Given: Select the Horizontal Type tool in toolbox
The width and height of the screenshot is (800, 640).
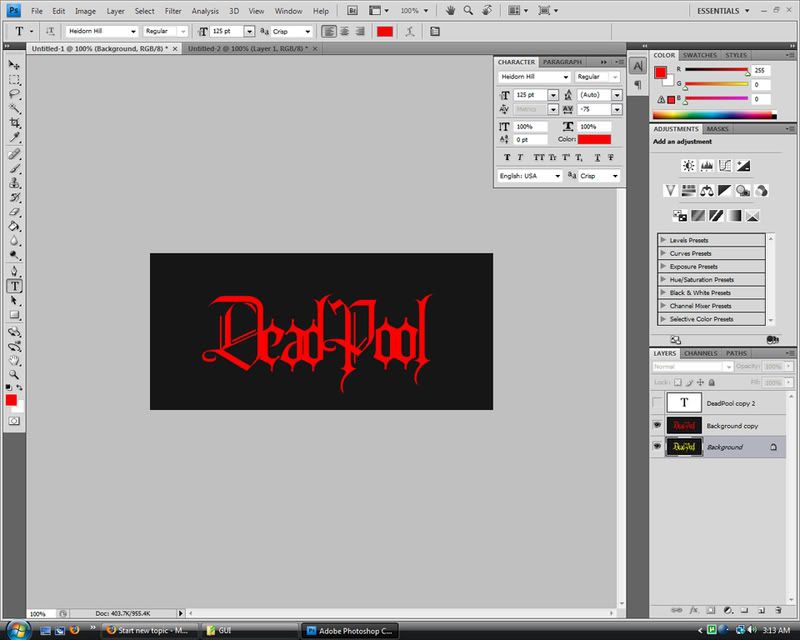Looking at the screenshot, I should coord(14,286).
